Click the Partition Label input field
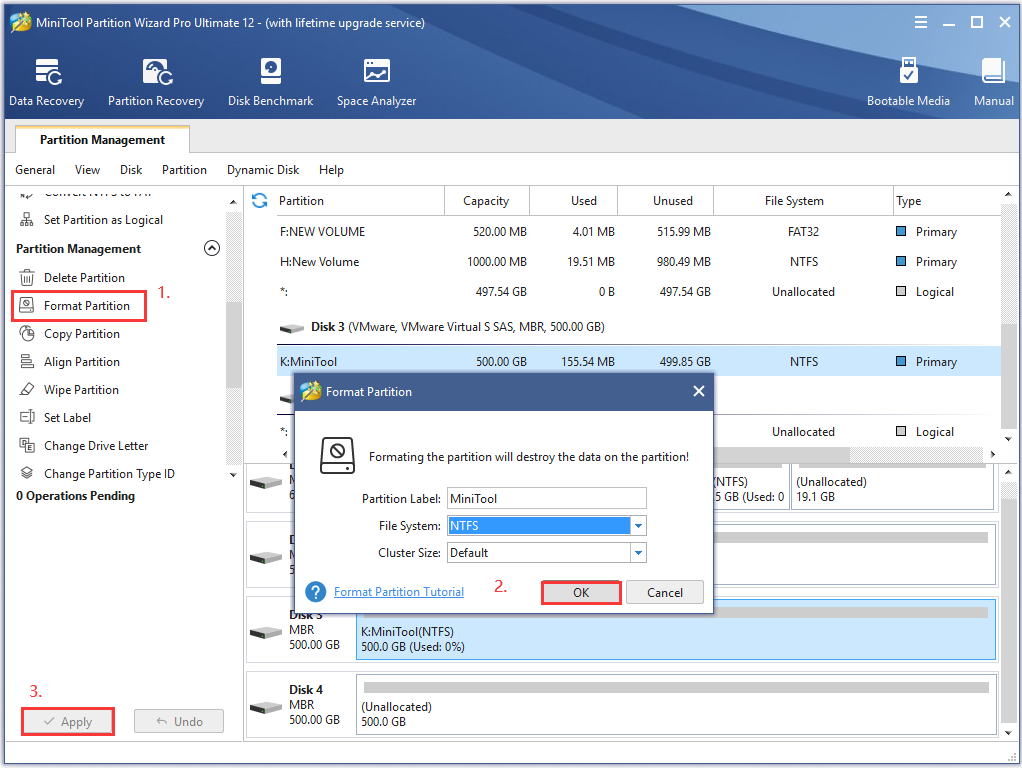 click(x=547, y=498)
